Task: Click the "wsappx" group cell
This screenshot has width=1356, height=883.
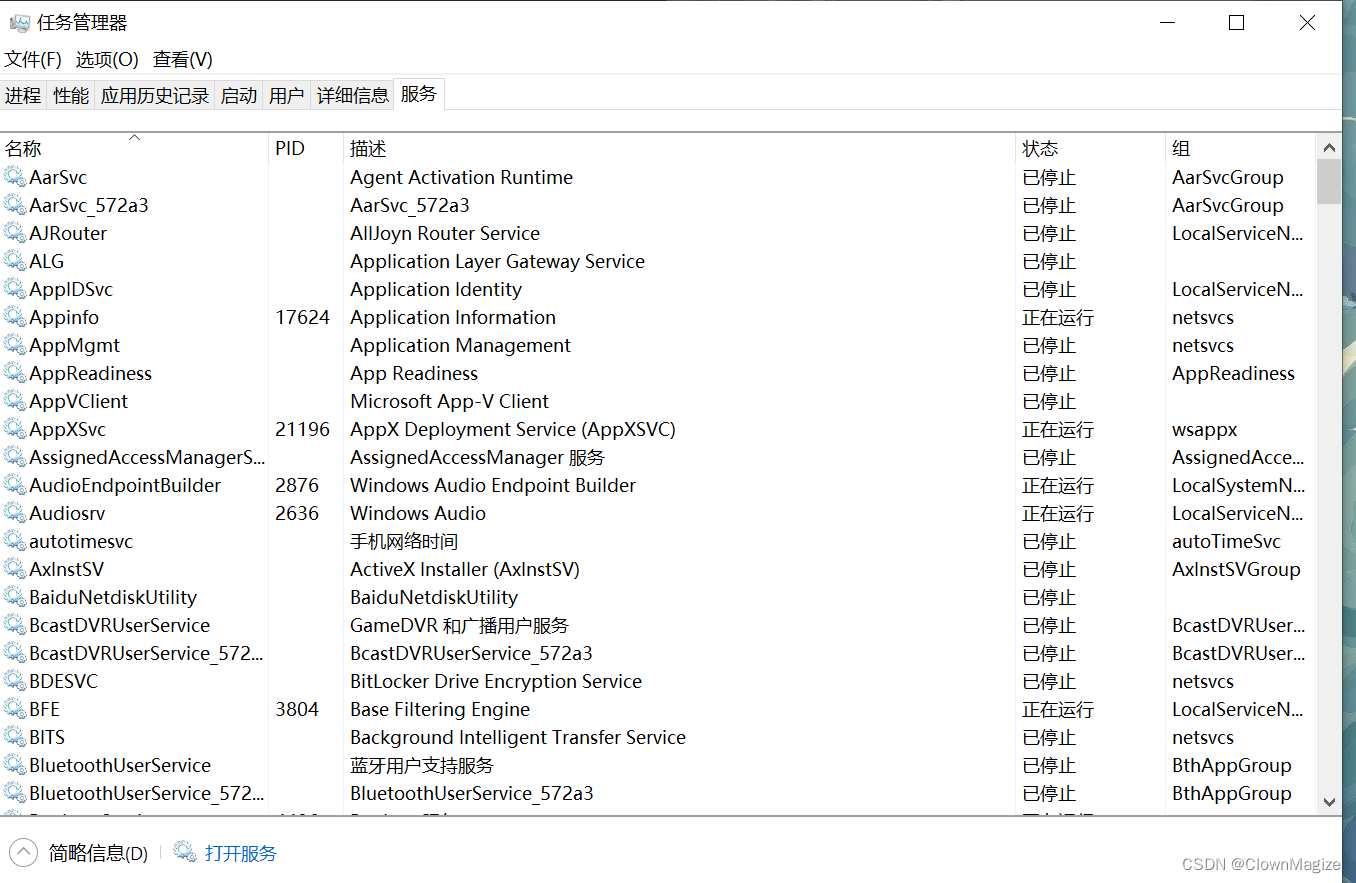Action: click(x=1205, y=429)
